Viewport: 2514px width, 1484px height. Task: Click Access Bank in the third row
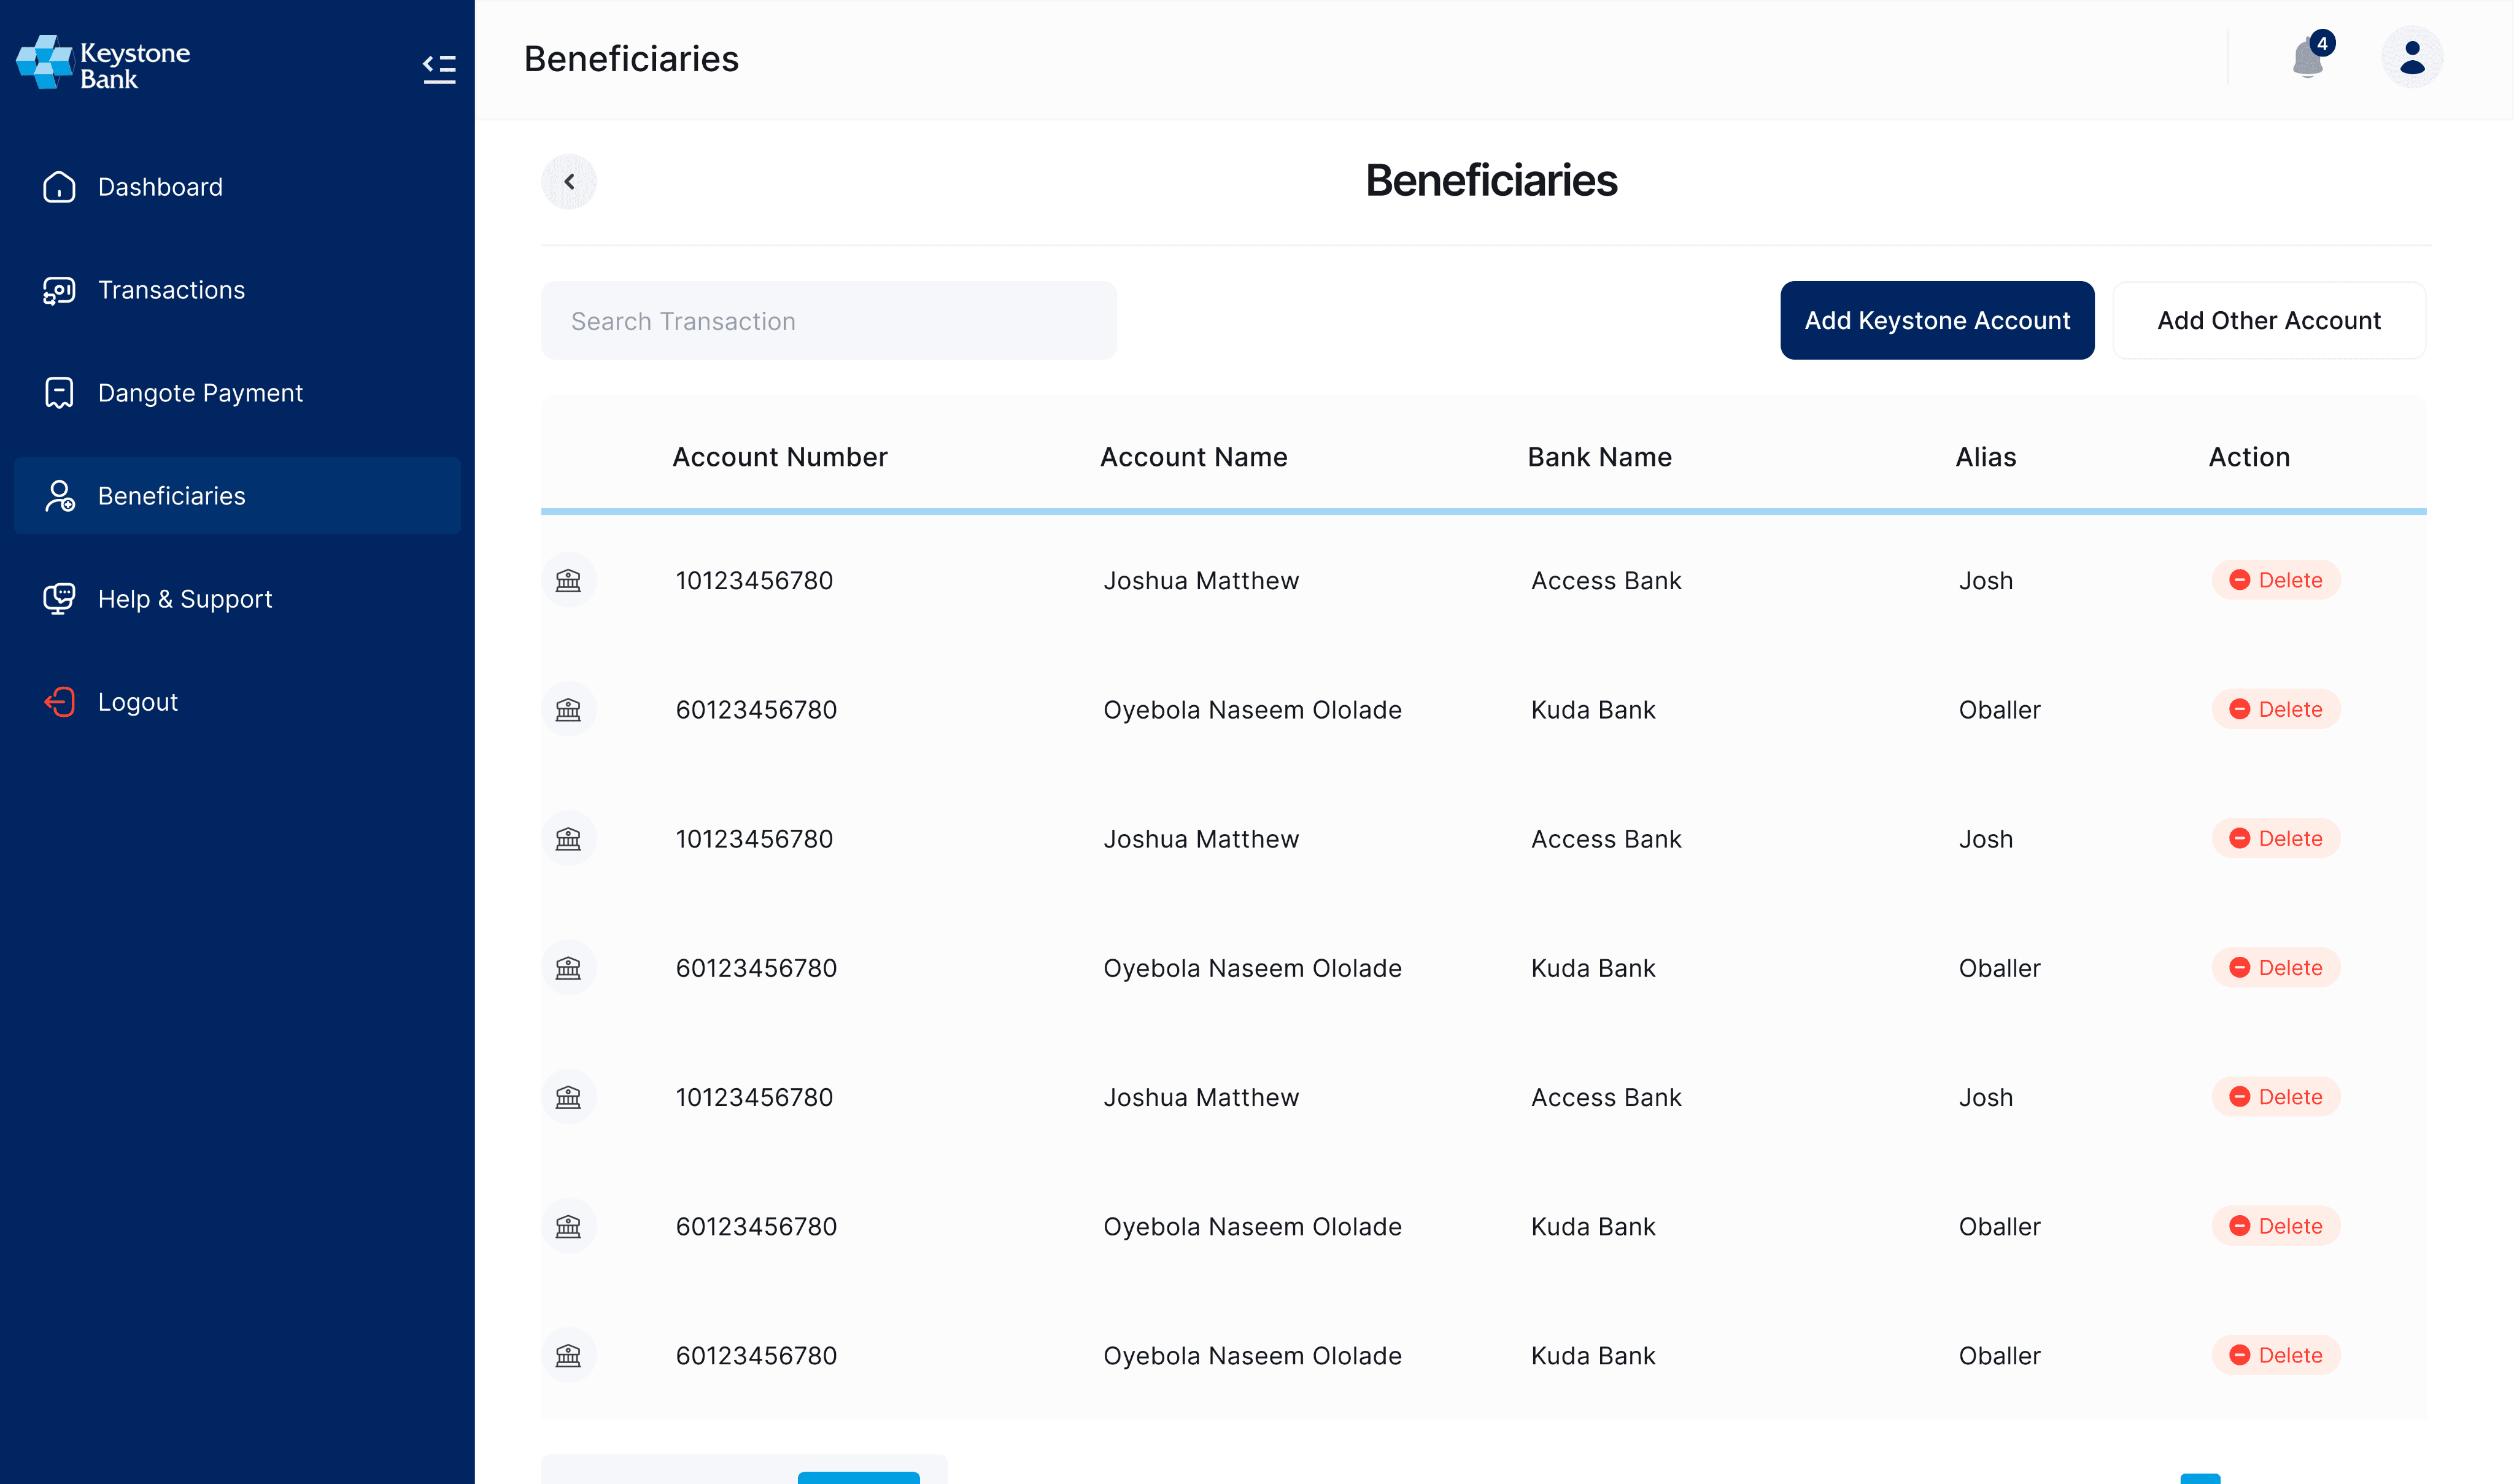[1606, 838]
